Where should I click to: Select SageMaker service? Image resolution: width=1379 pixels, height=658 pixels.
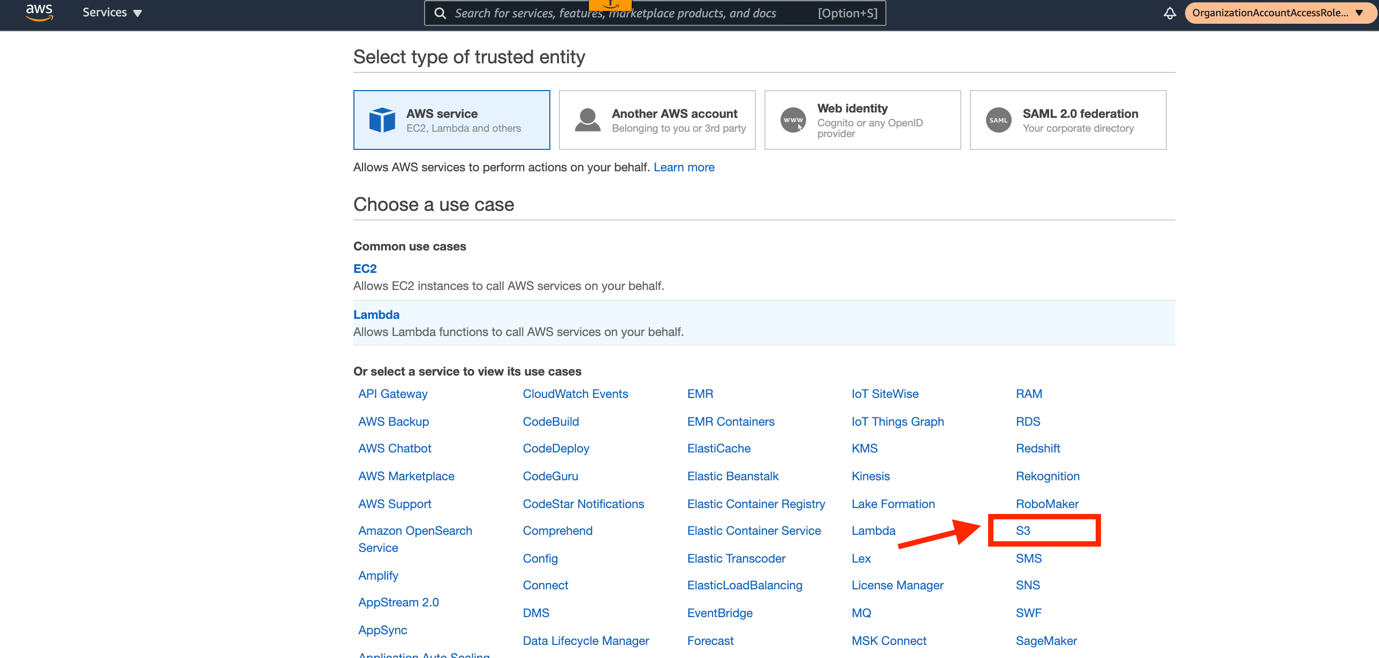point(1046,641)
